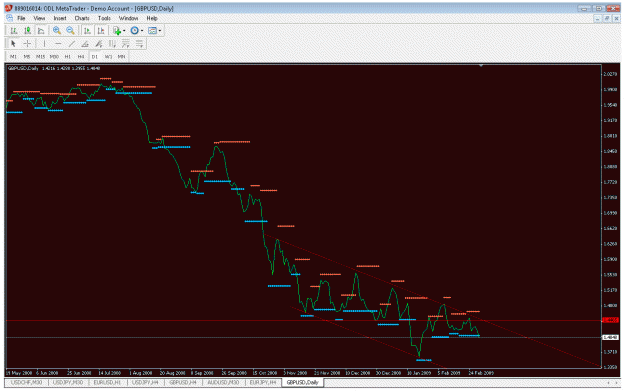Open the File menu
625x392 pixels.
pos(21,18)
